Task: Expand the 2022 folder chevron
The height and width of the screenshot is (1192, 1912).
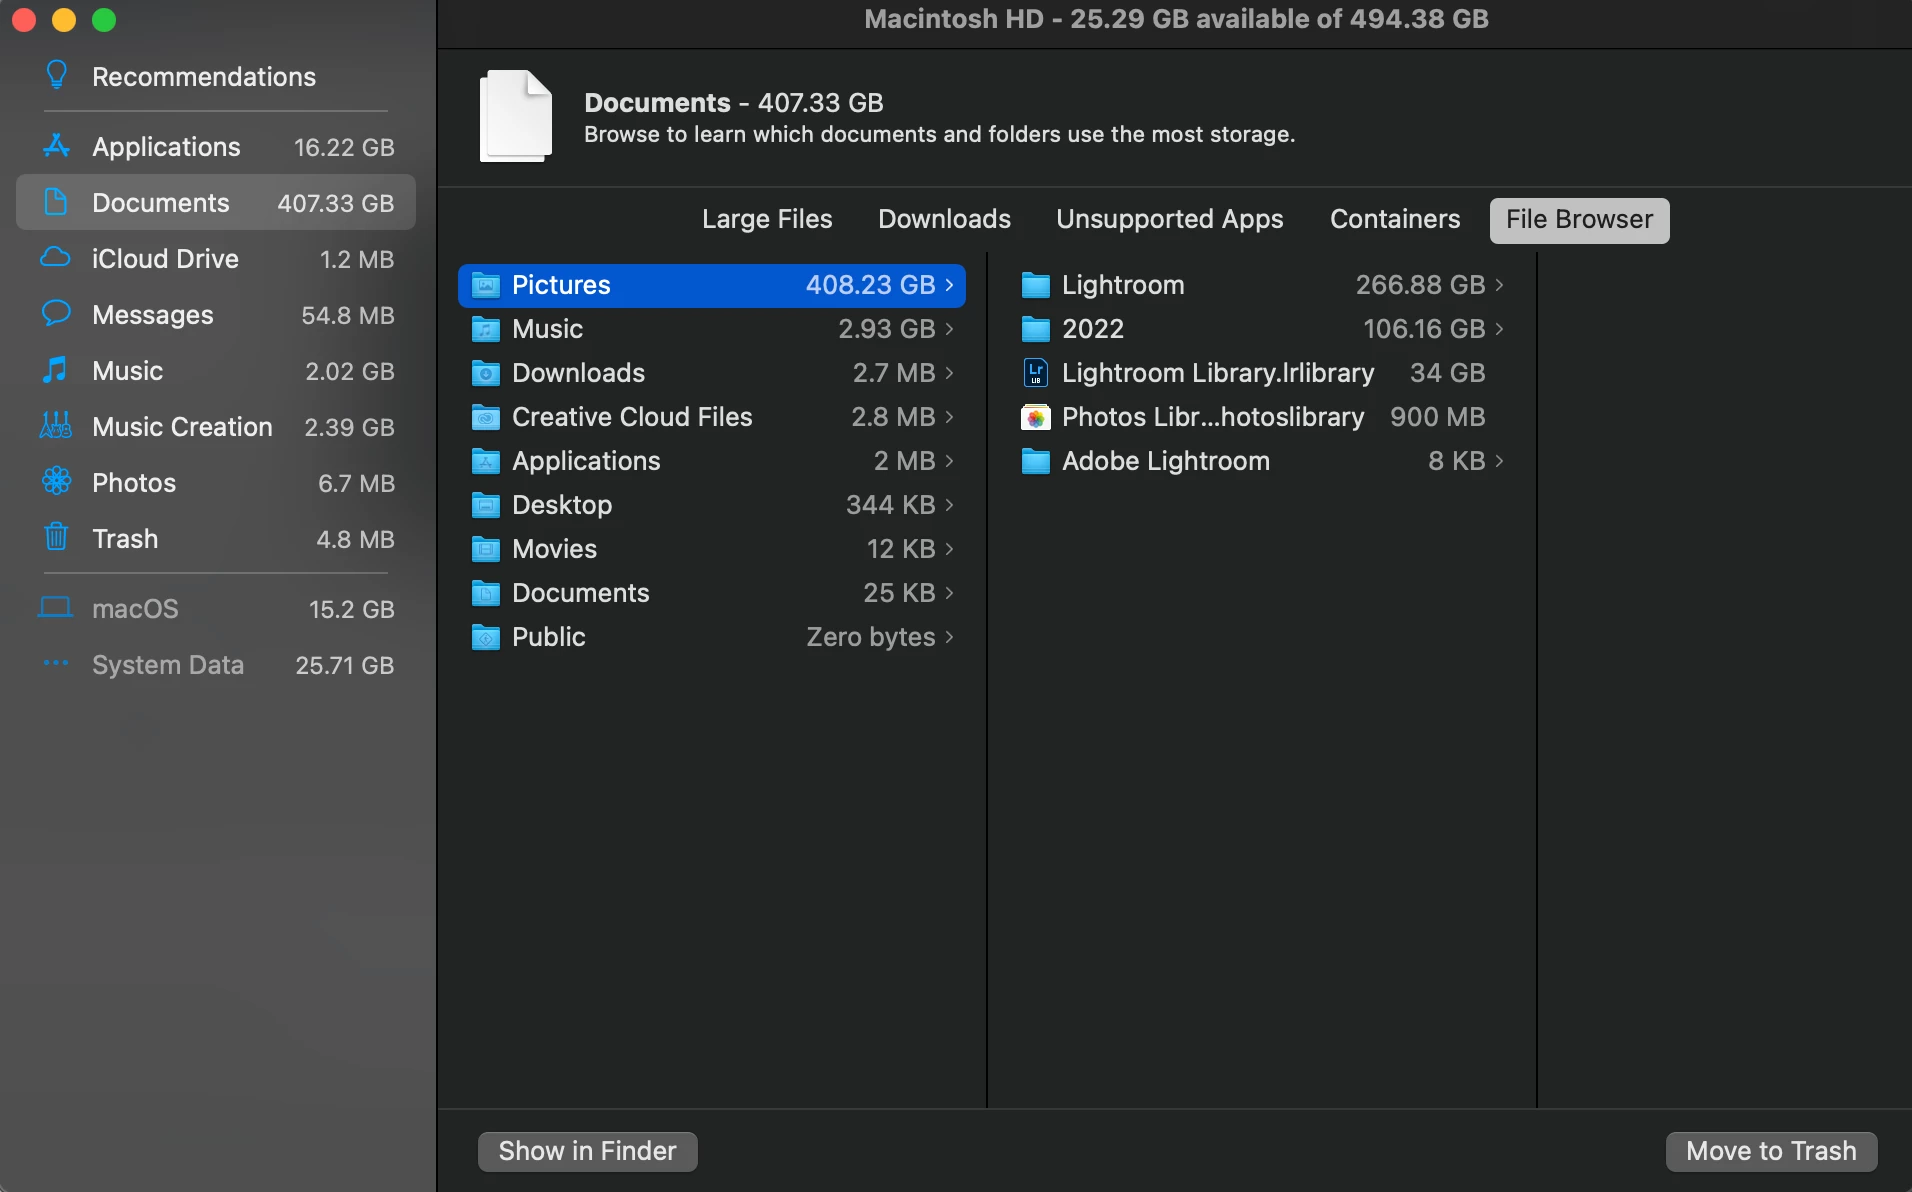Action: 1499,329
